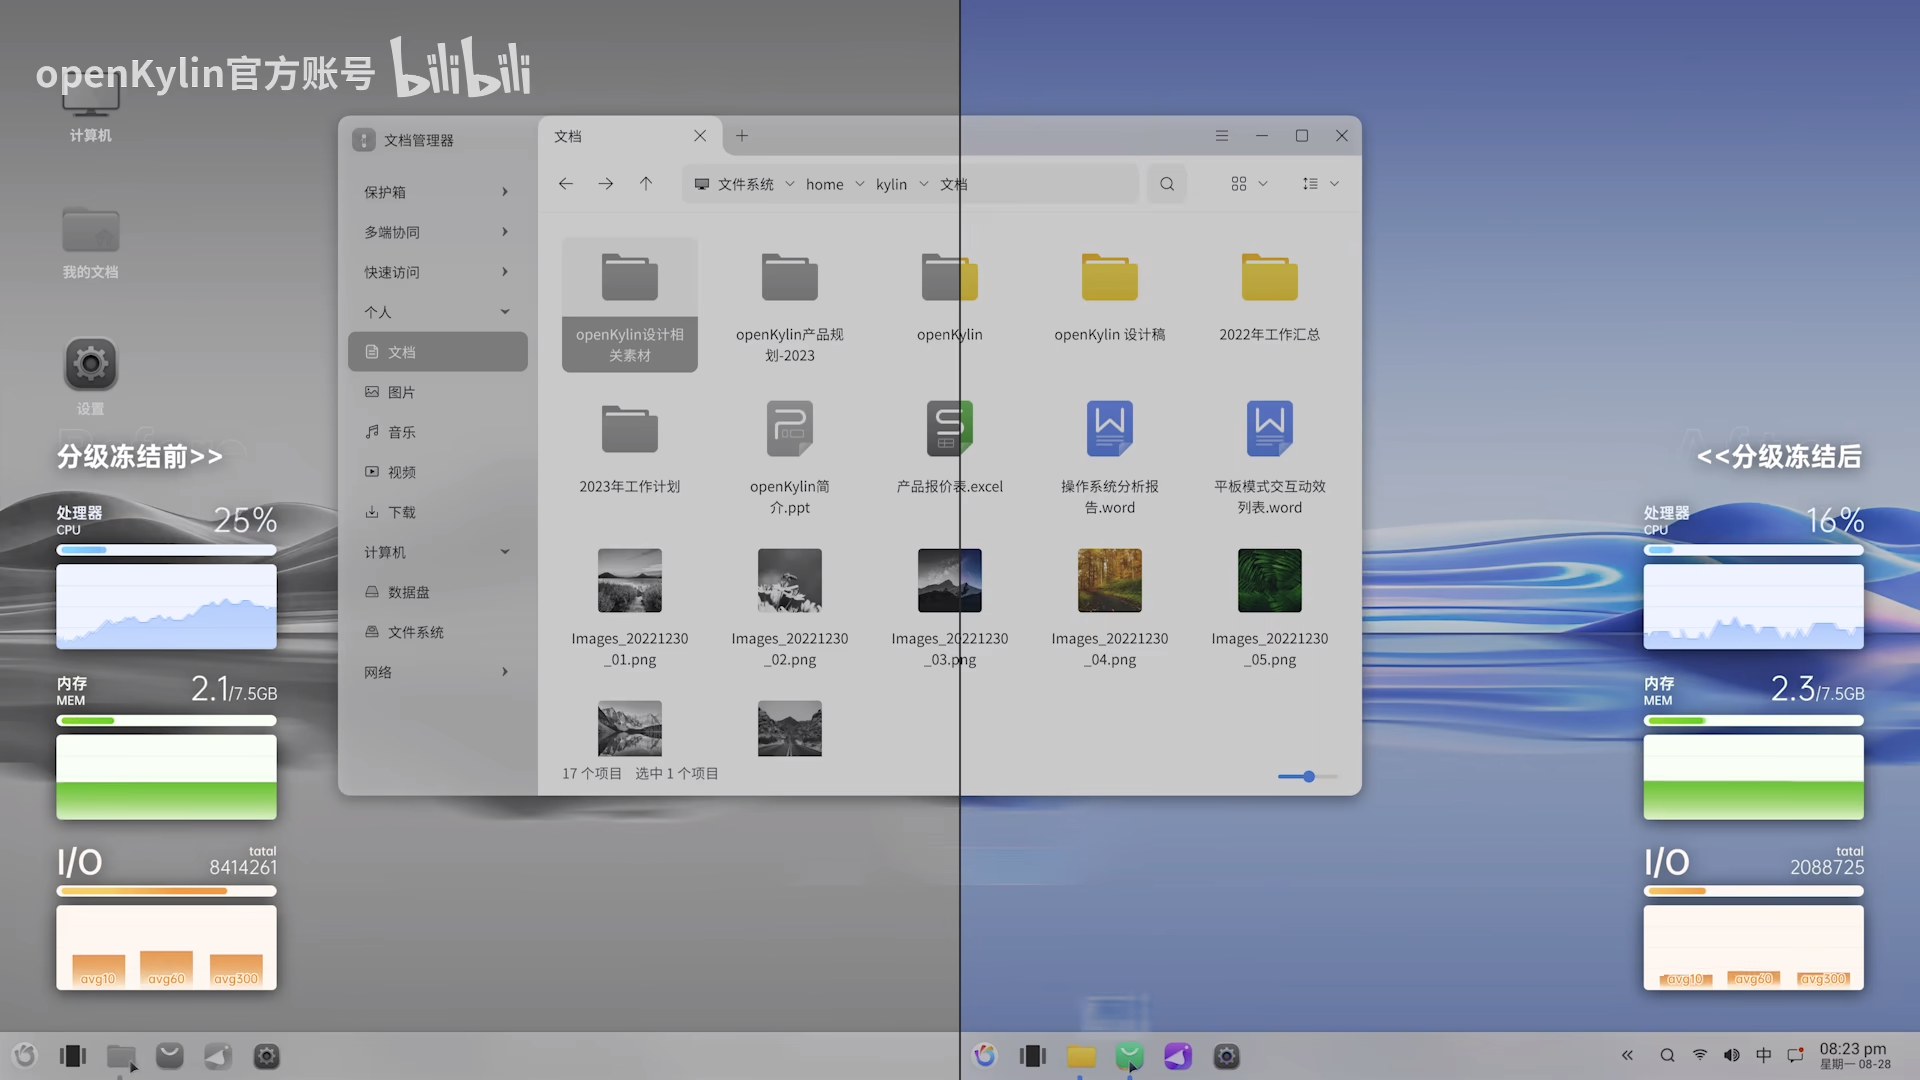The image size is (1920, 1080).
Task: Click the forward navigation arrow
Action: tap(606, 184)
